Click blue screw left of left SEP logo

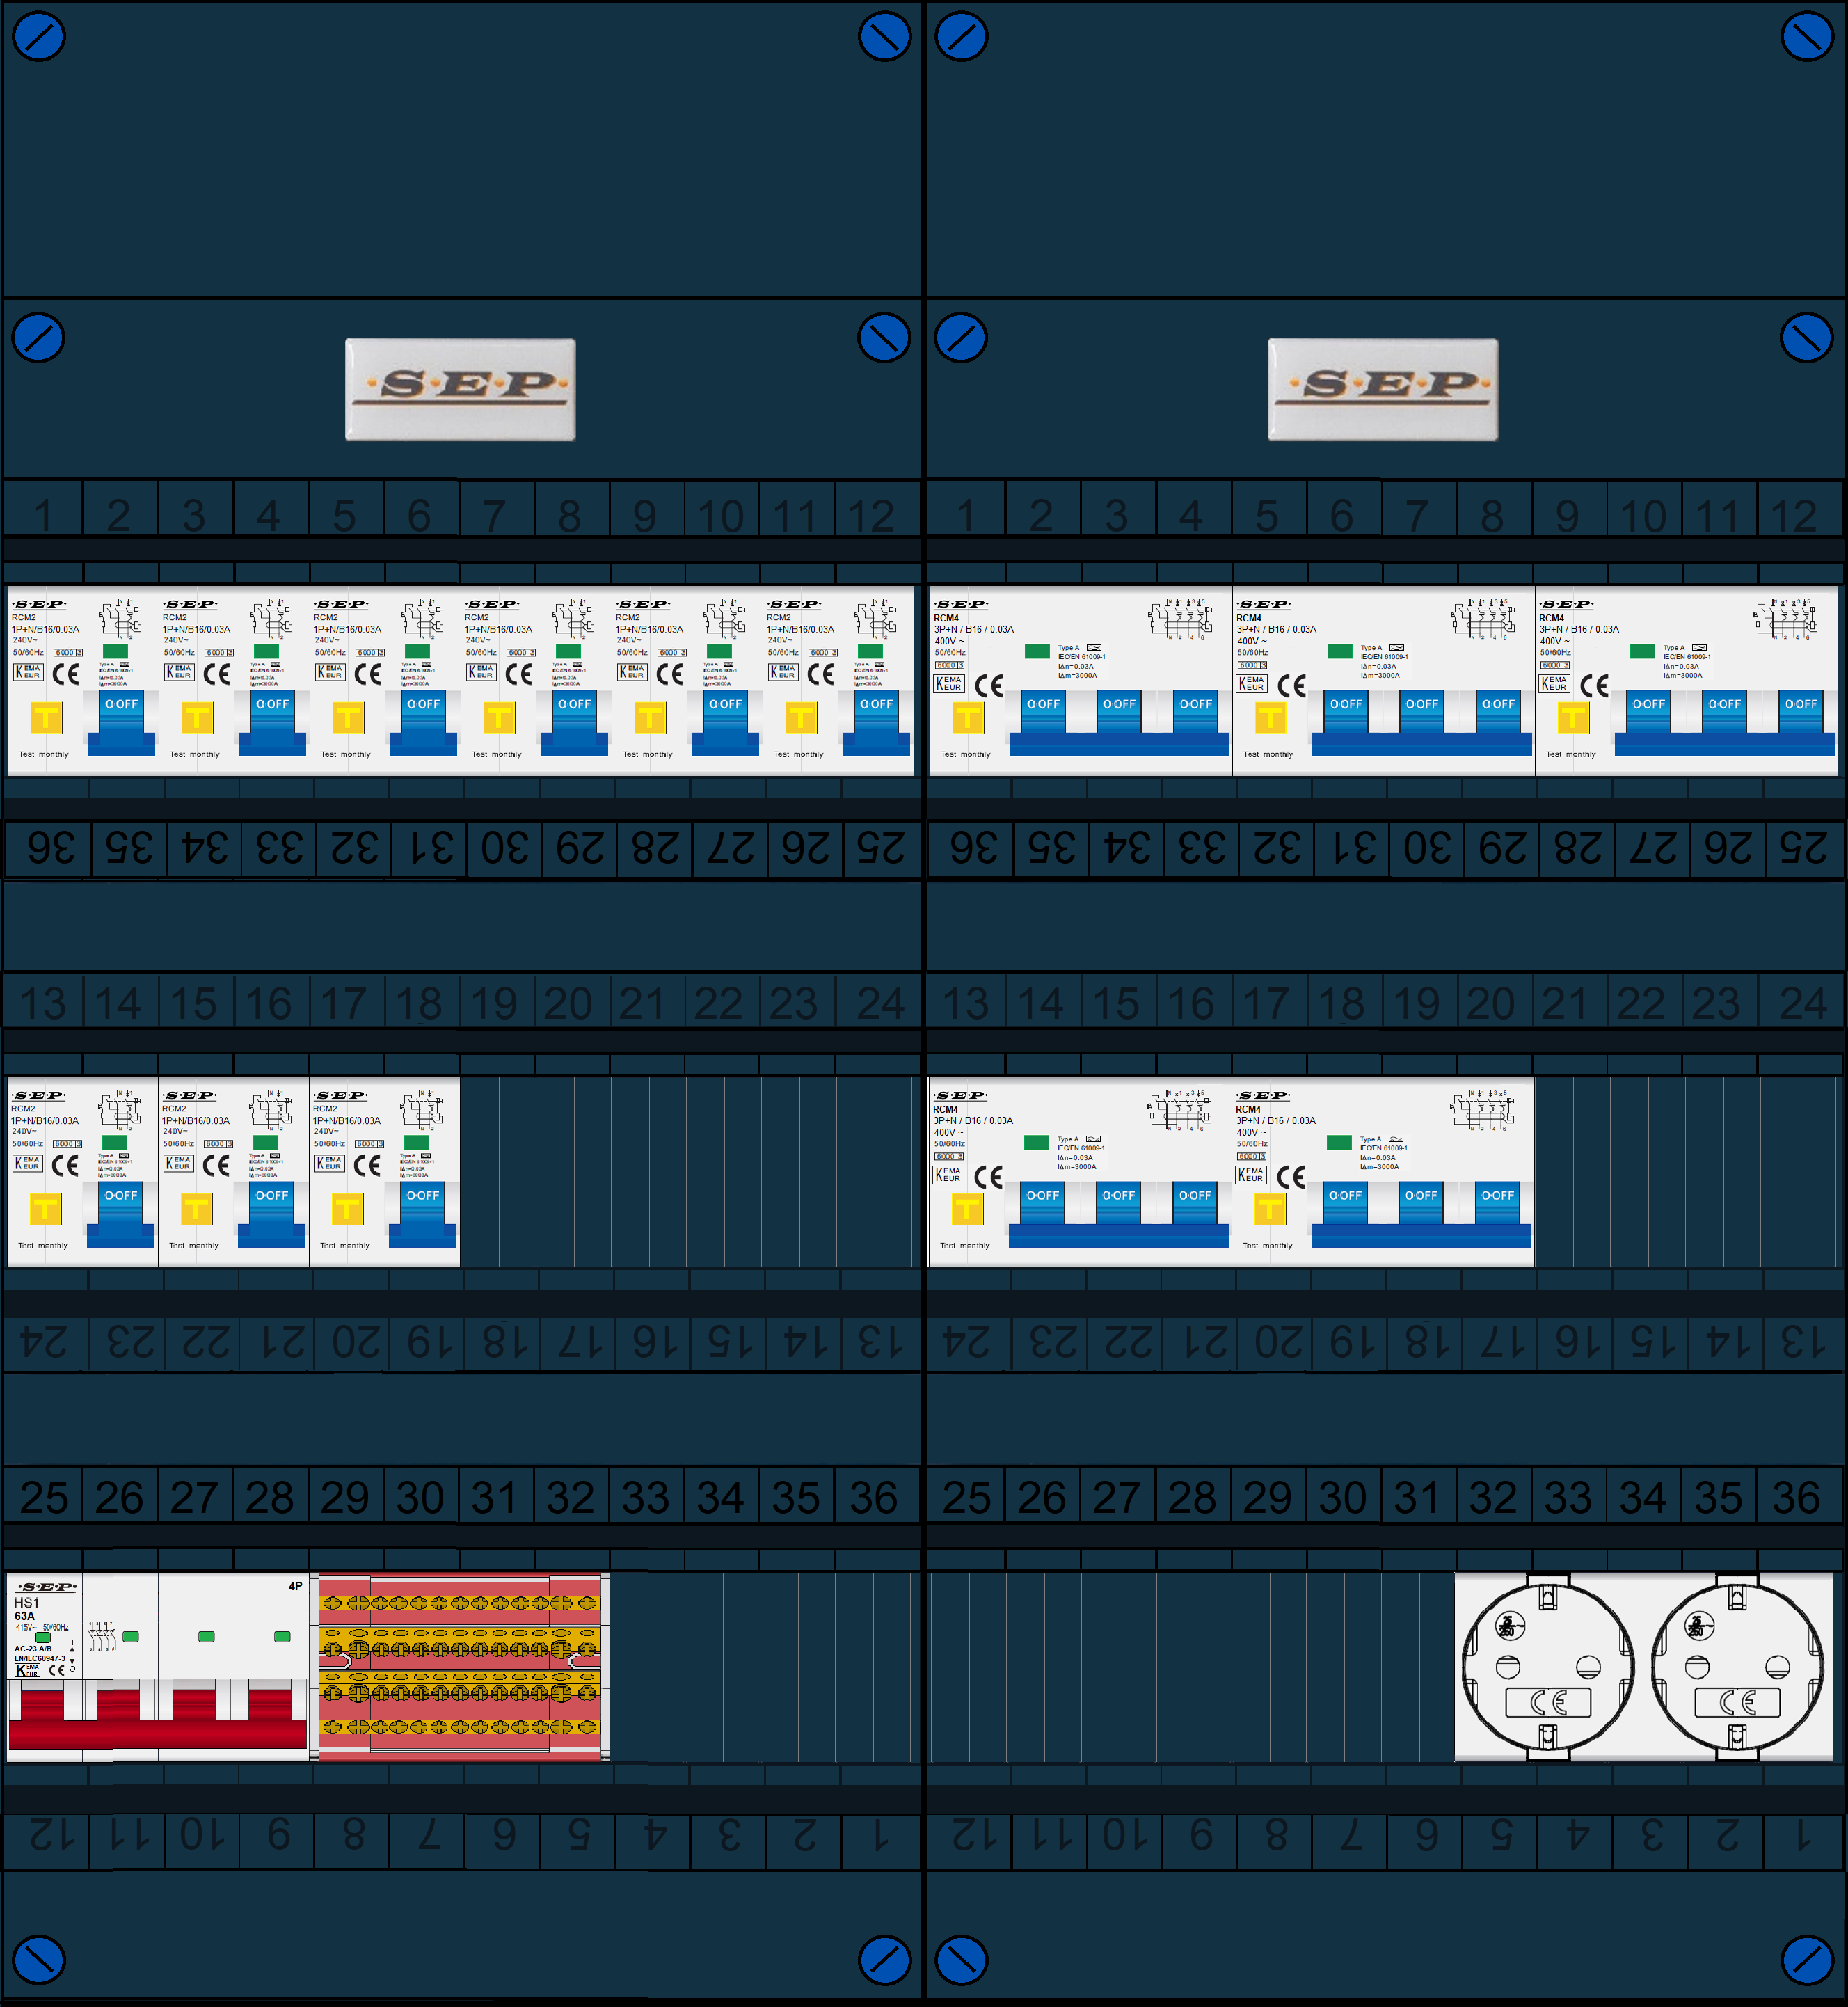point(39,338)
